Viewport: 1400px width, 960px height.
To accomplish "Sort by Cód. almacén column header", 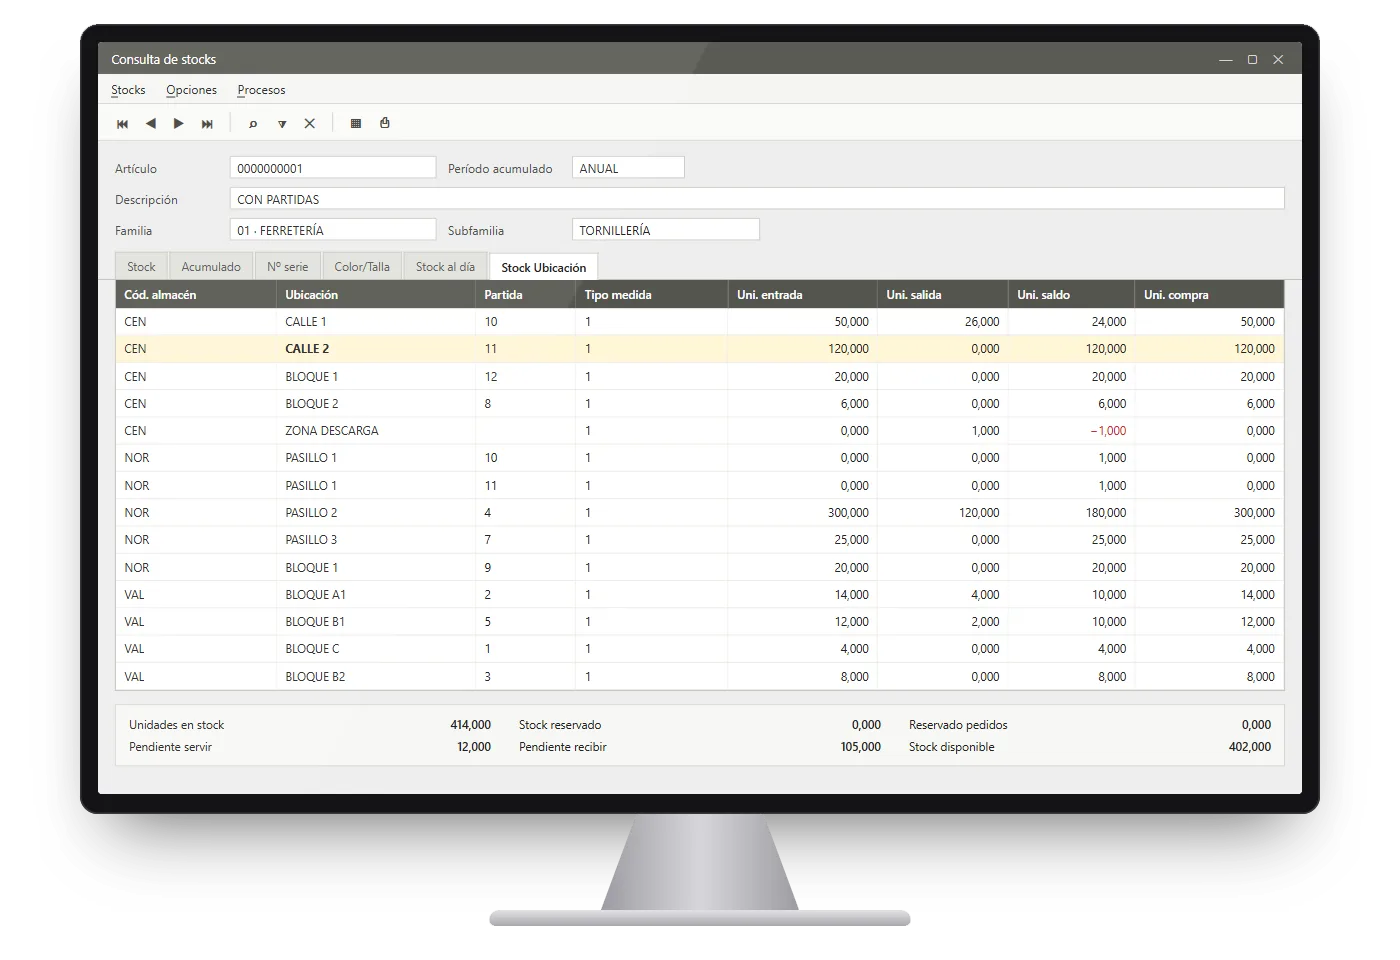I will click(x=195, y=295).
